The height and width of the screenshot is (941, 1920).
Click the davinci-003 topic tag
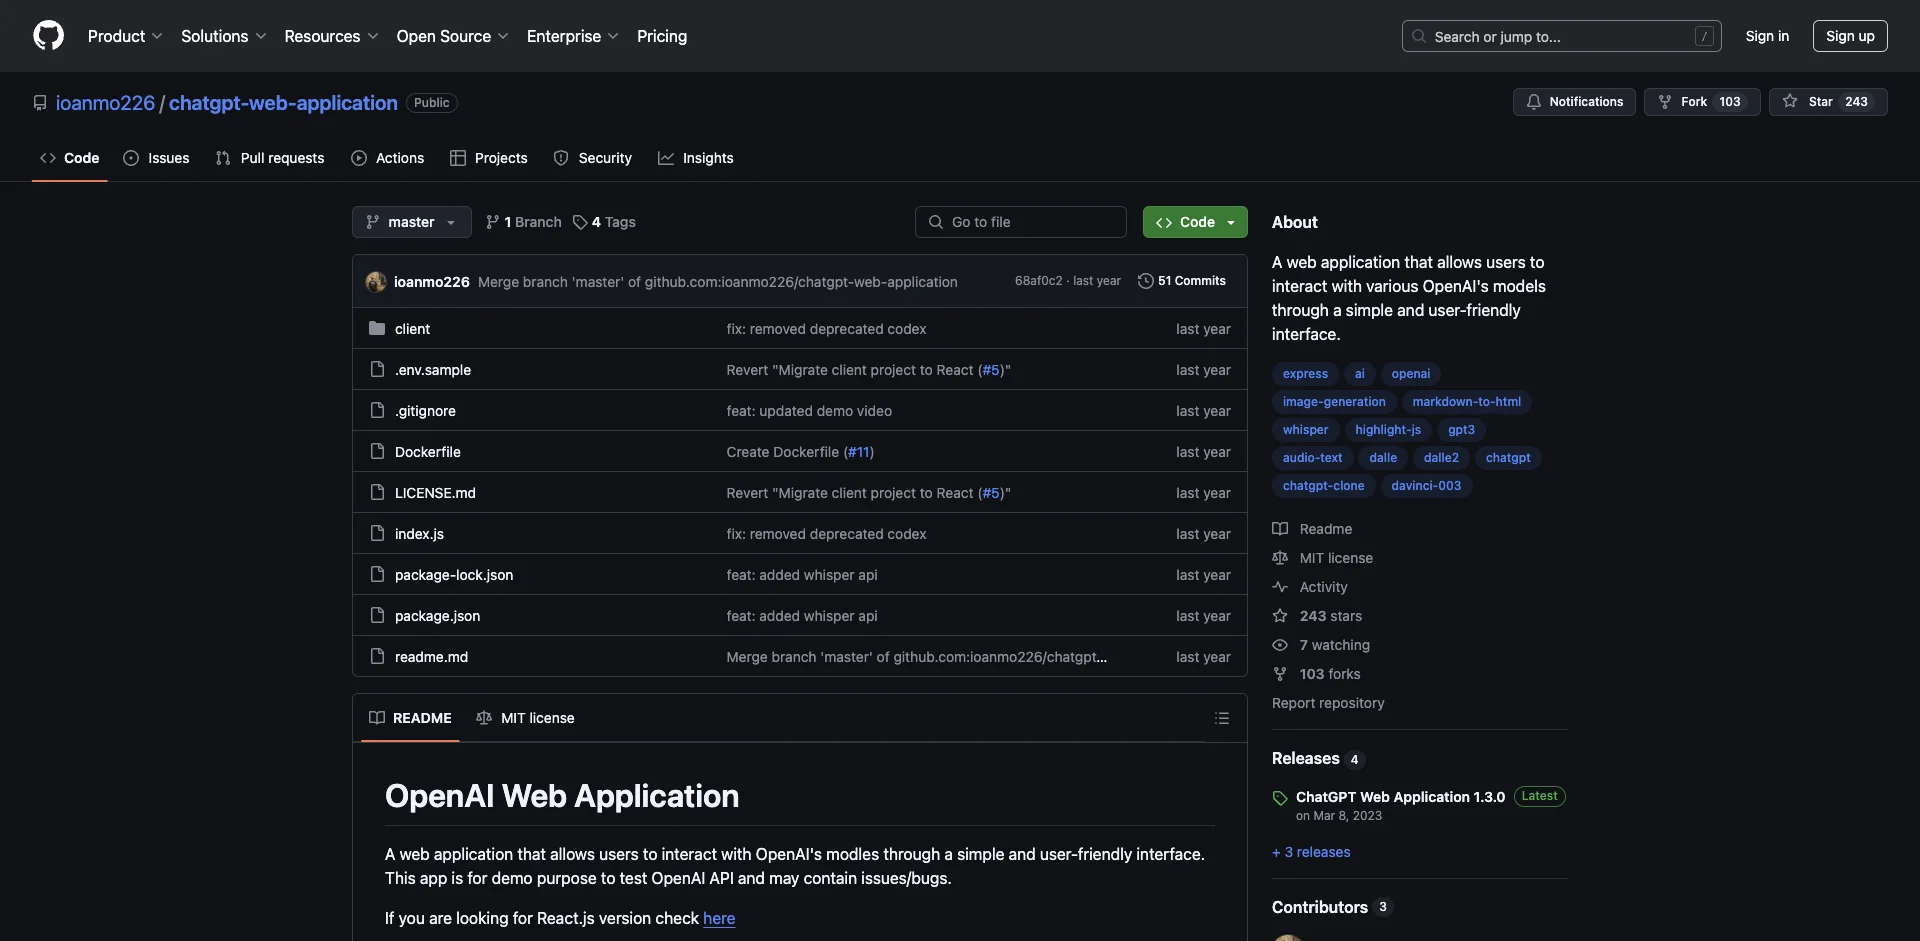click(x=1426, y=486)
